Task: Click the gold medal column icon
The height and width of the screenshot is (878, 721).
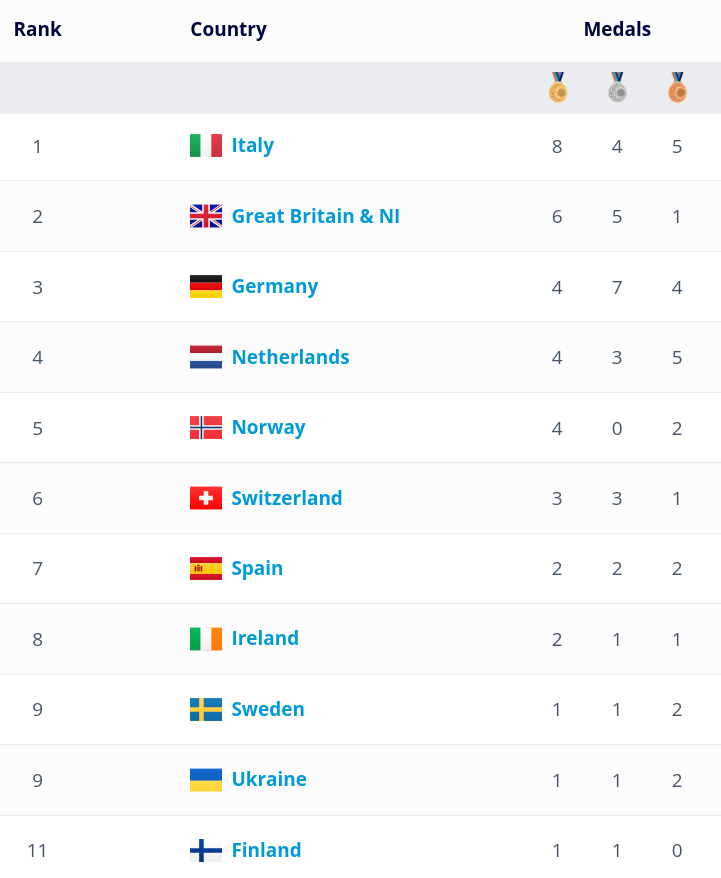Action: [558, 87]
